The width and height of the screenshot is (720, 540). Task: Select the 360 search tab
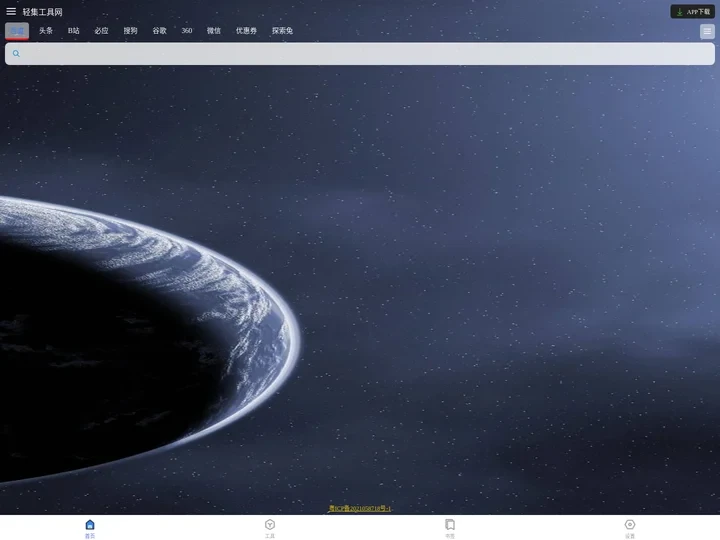tap(187, 31)
